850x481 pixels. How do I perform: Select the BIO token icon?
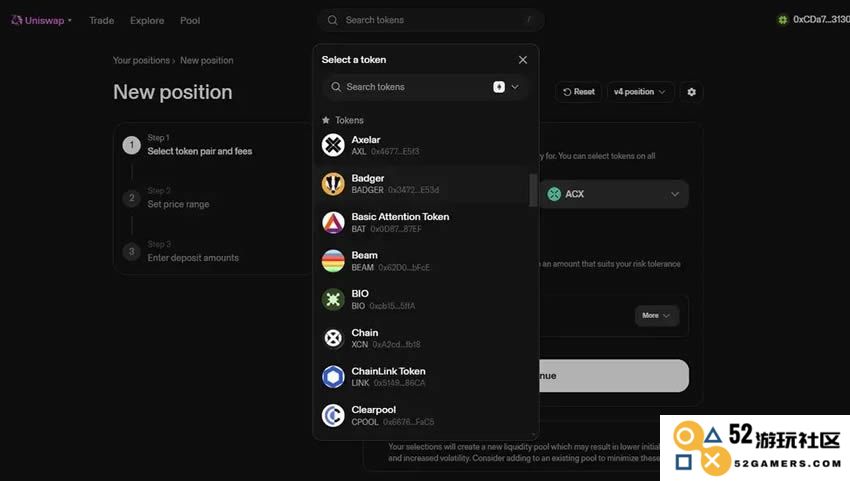click(333, 299)
